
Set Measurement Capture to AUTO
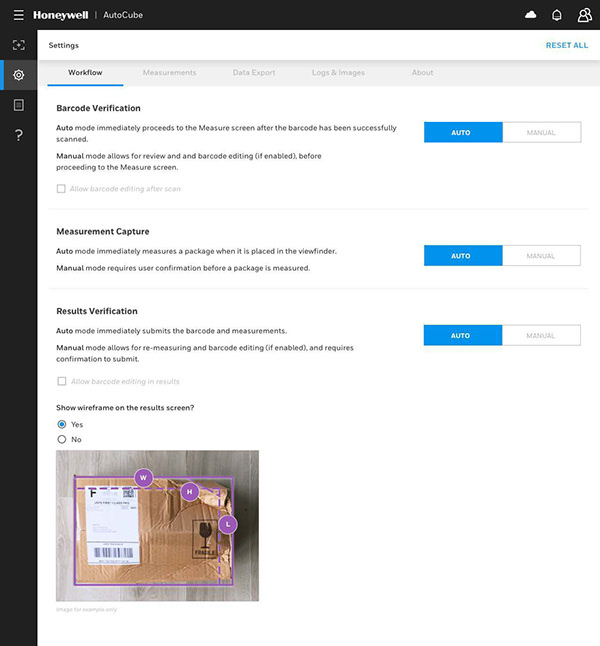[463, 256]
